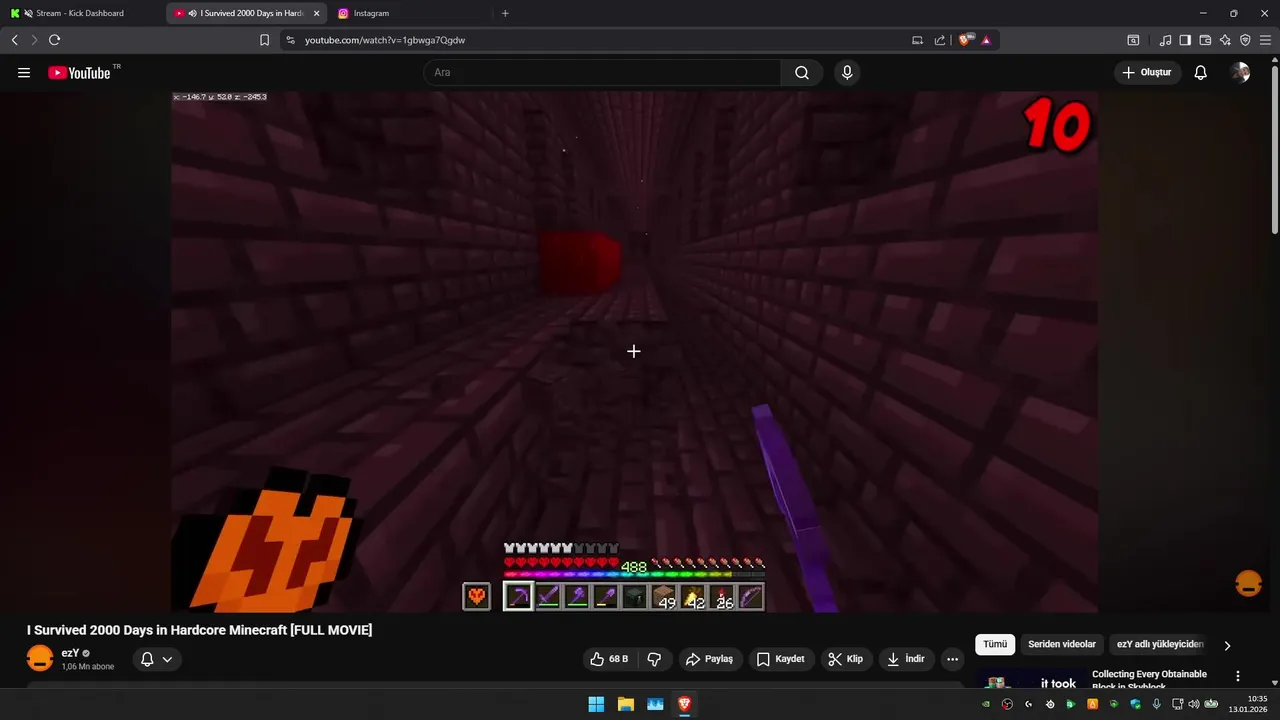Open clock and date in taskbar
1280x720 pixels.
click(x=1250, y=704)
